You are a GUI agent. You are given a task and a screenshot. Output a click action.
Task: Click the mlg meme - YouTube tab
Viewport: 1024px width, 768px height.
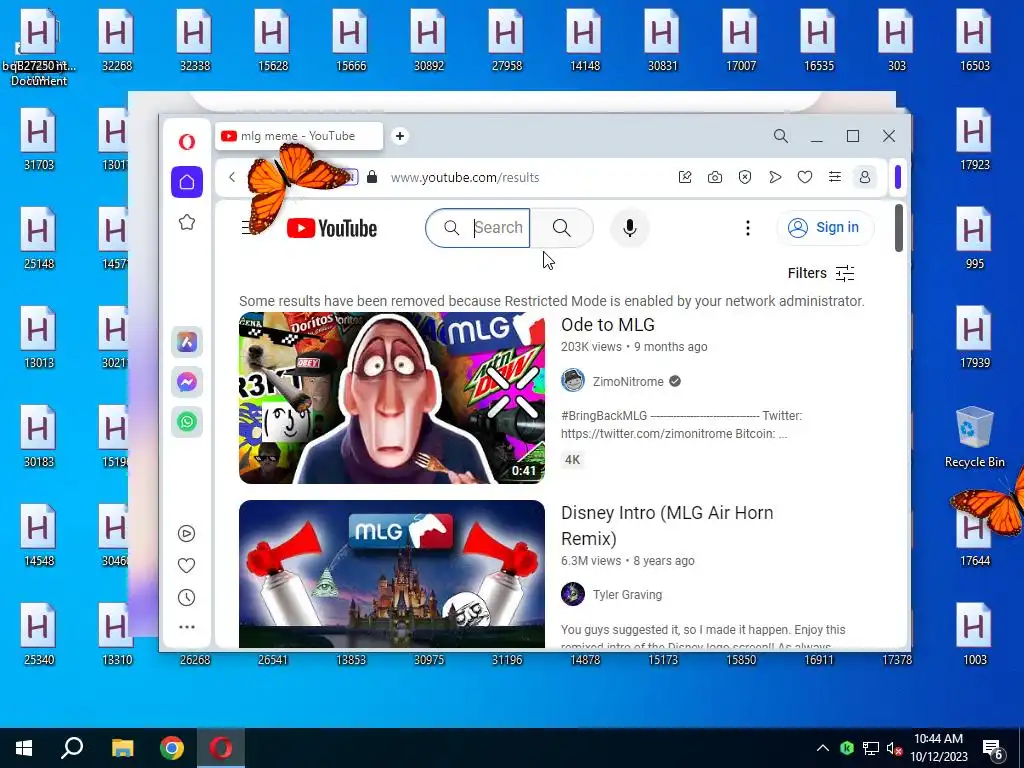click(299, 136)
